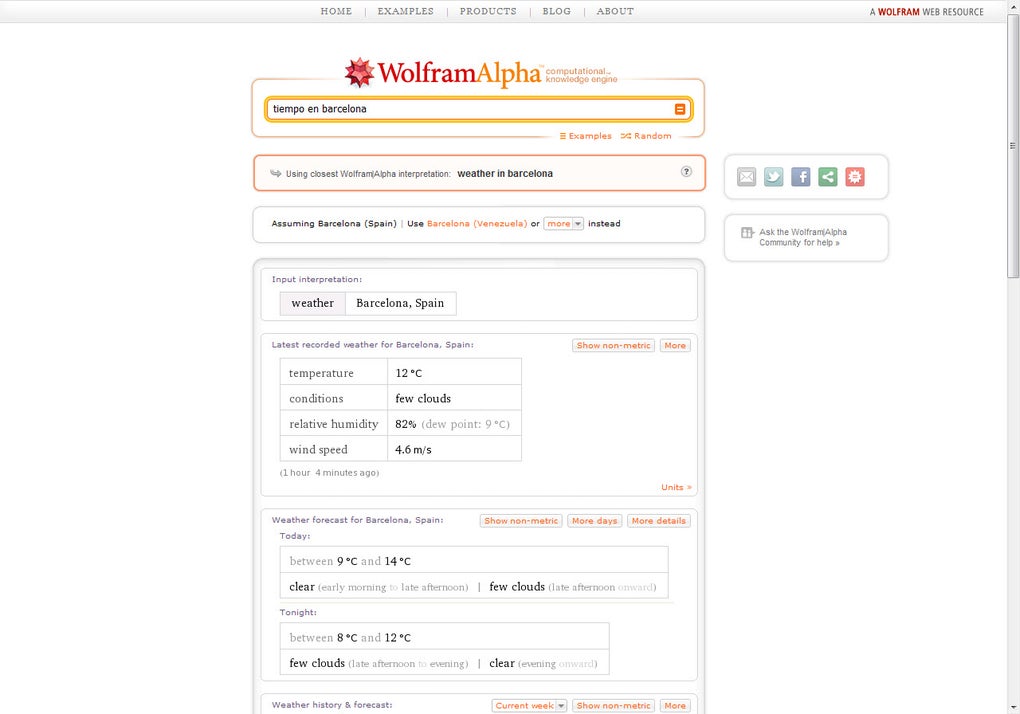
Task: Click More in latest recorded weather
Action: click(675, 345)
